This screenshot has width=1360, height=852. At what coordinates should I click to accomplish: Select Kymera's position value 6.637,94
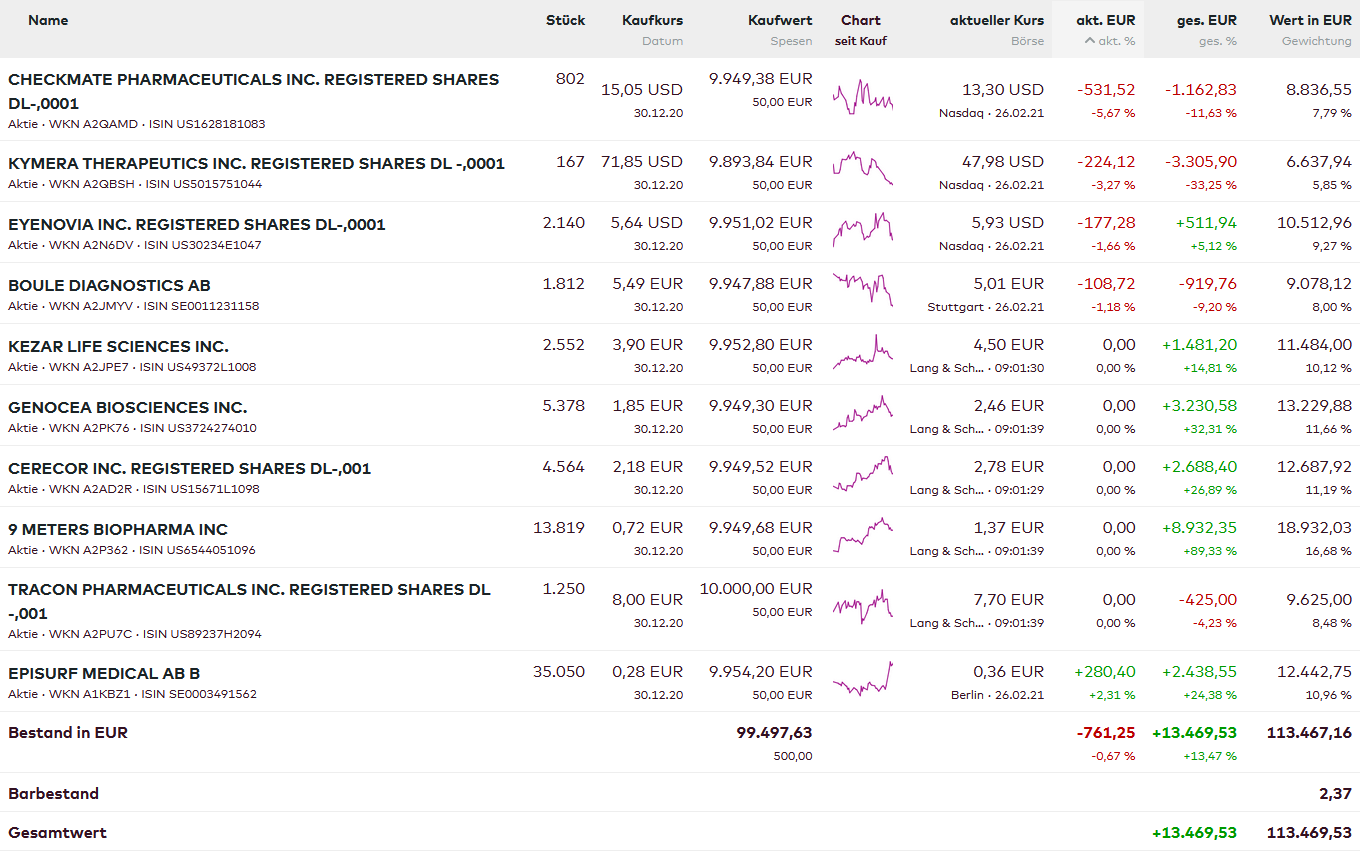[x=1318, y=162]
